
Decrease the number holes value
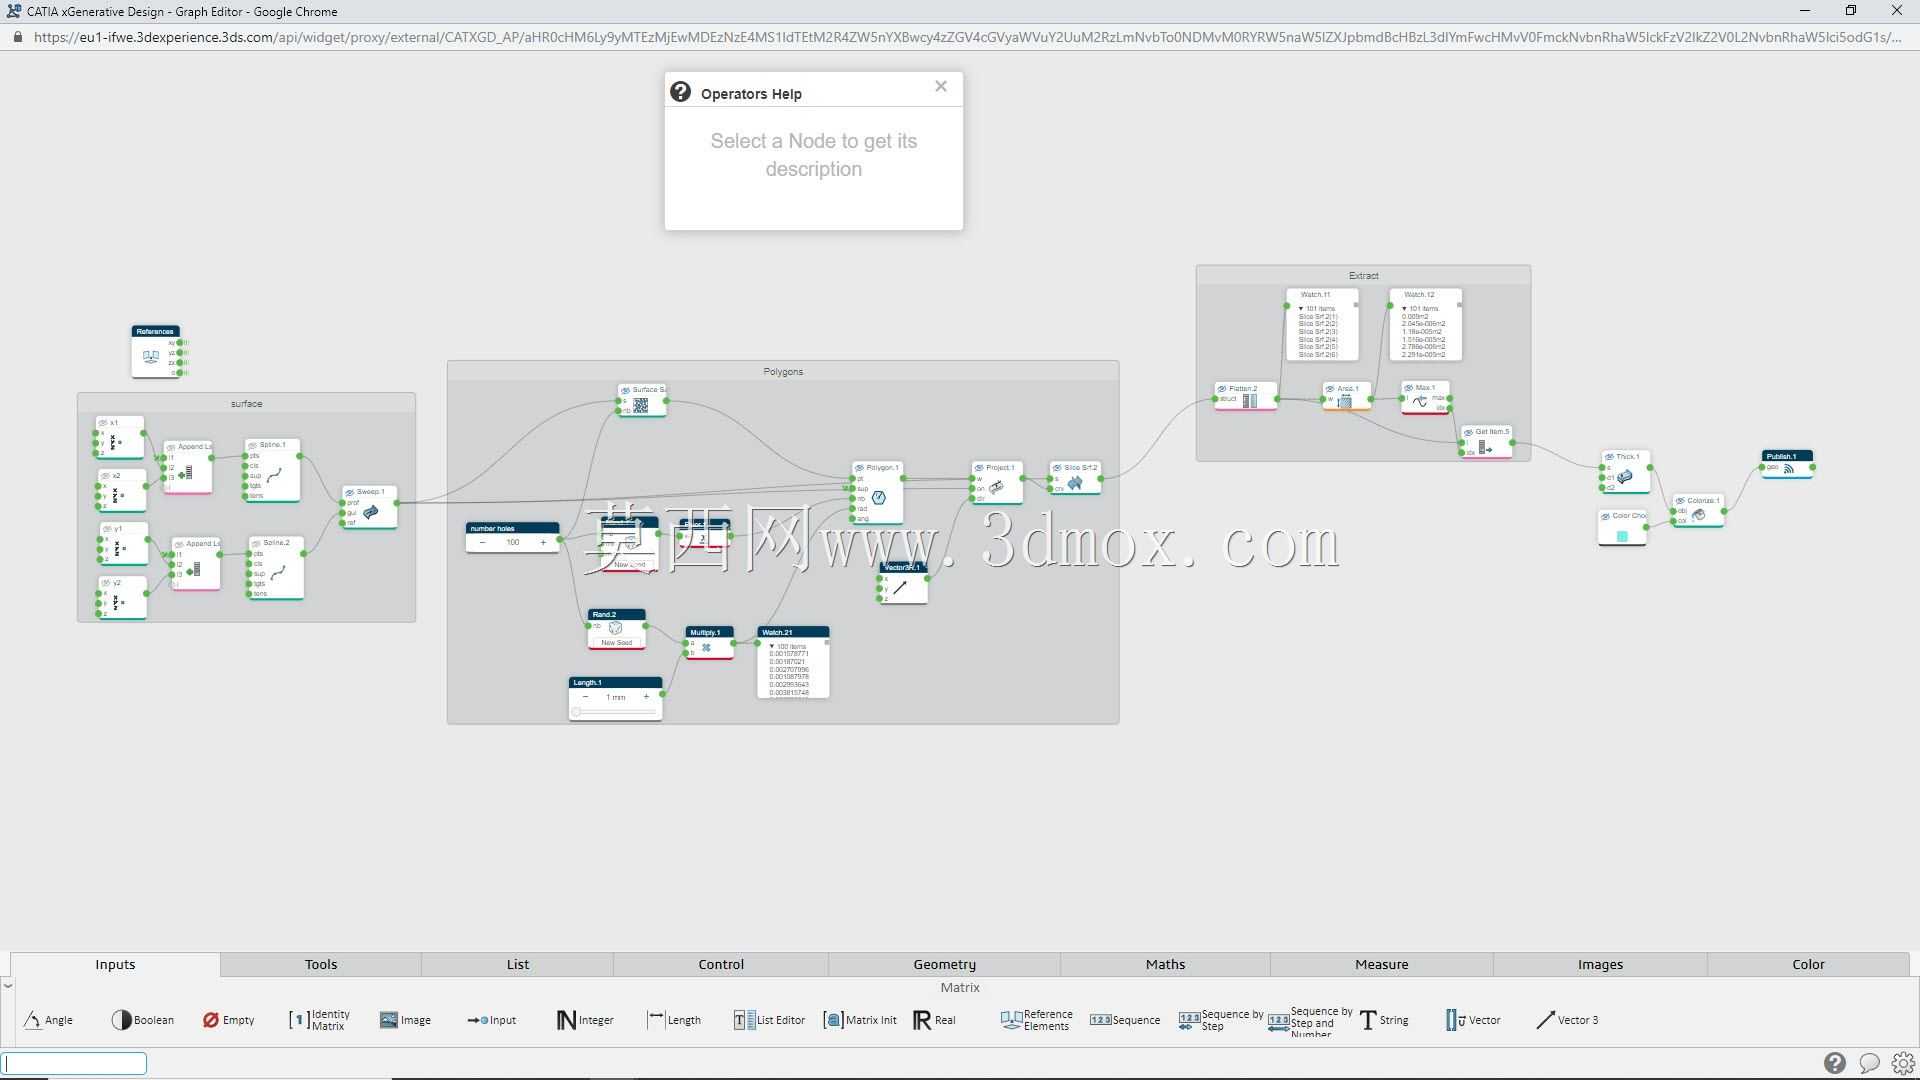[482, 543]
